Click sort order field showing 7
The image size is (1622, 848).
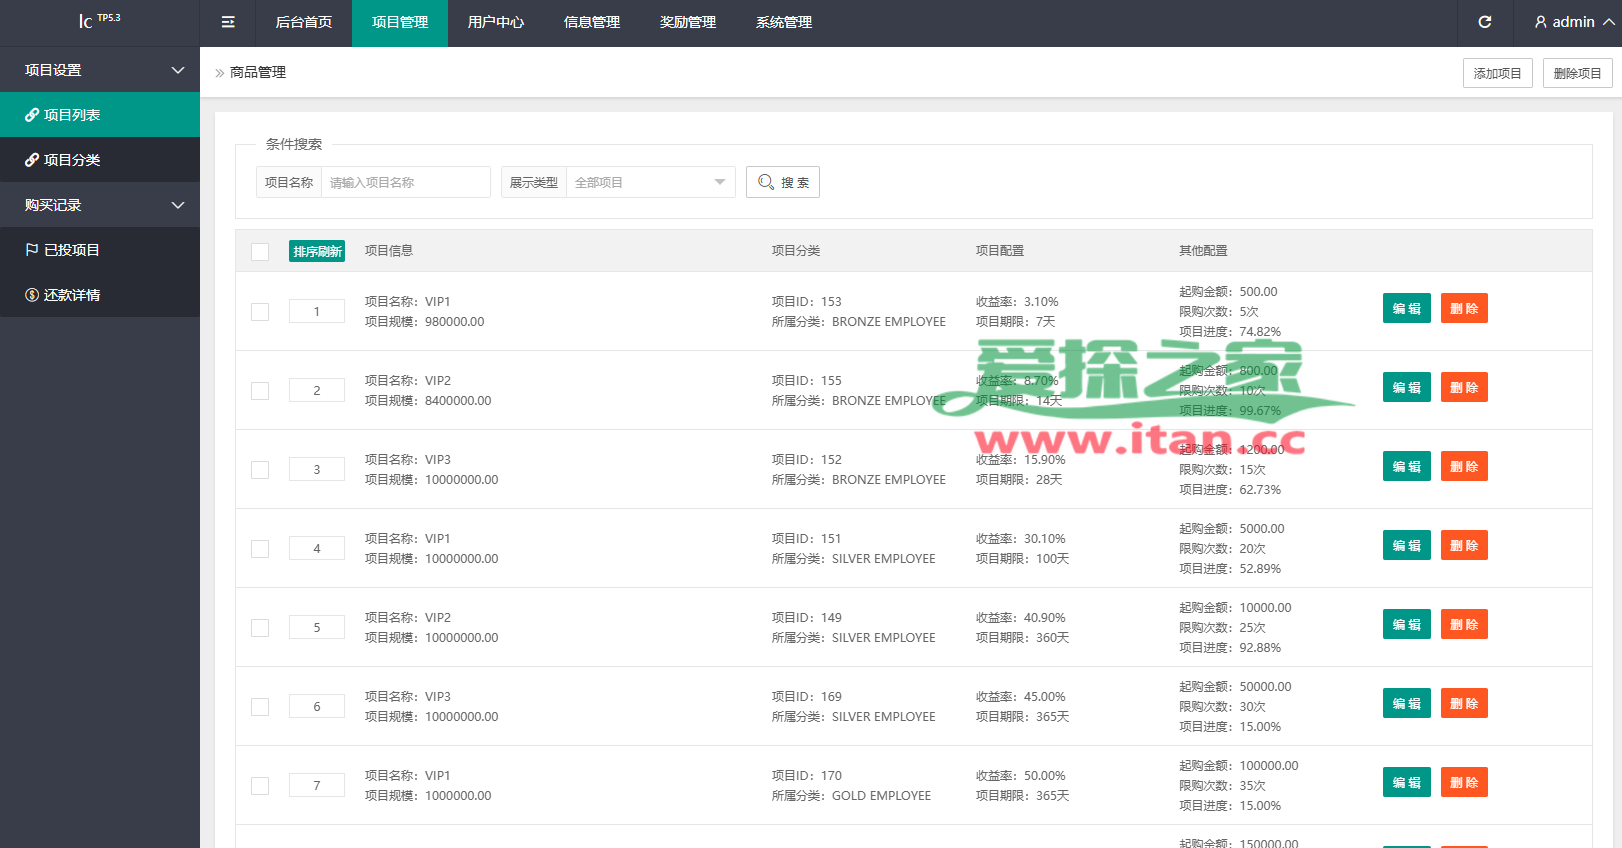[x=317, y=785]
